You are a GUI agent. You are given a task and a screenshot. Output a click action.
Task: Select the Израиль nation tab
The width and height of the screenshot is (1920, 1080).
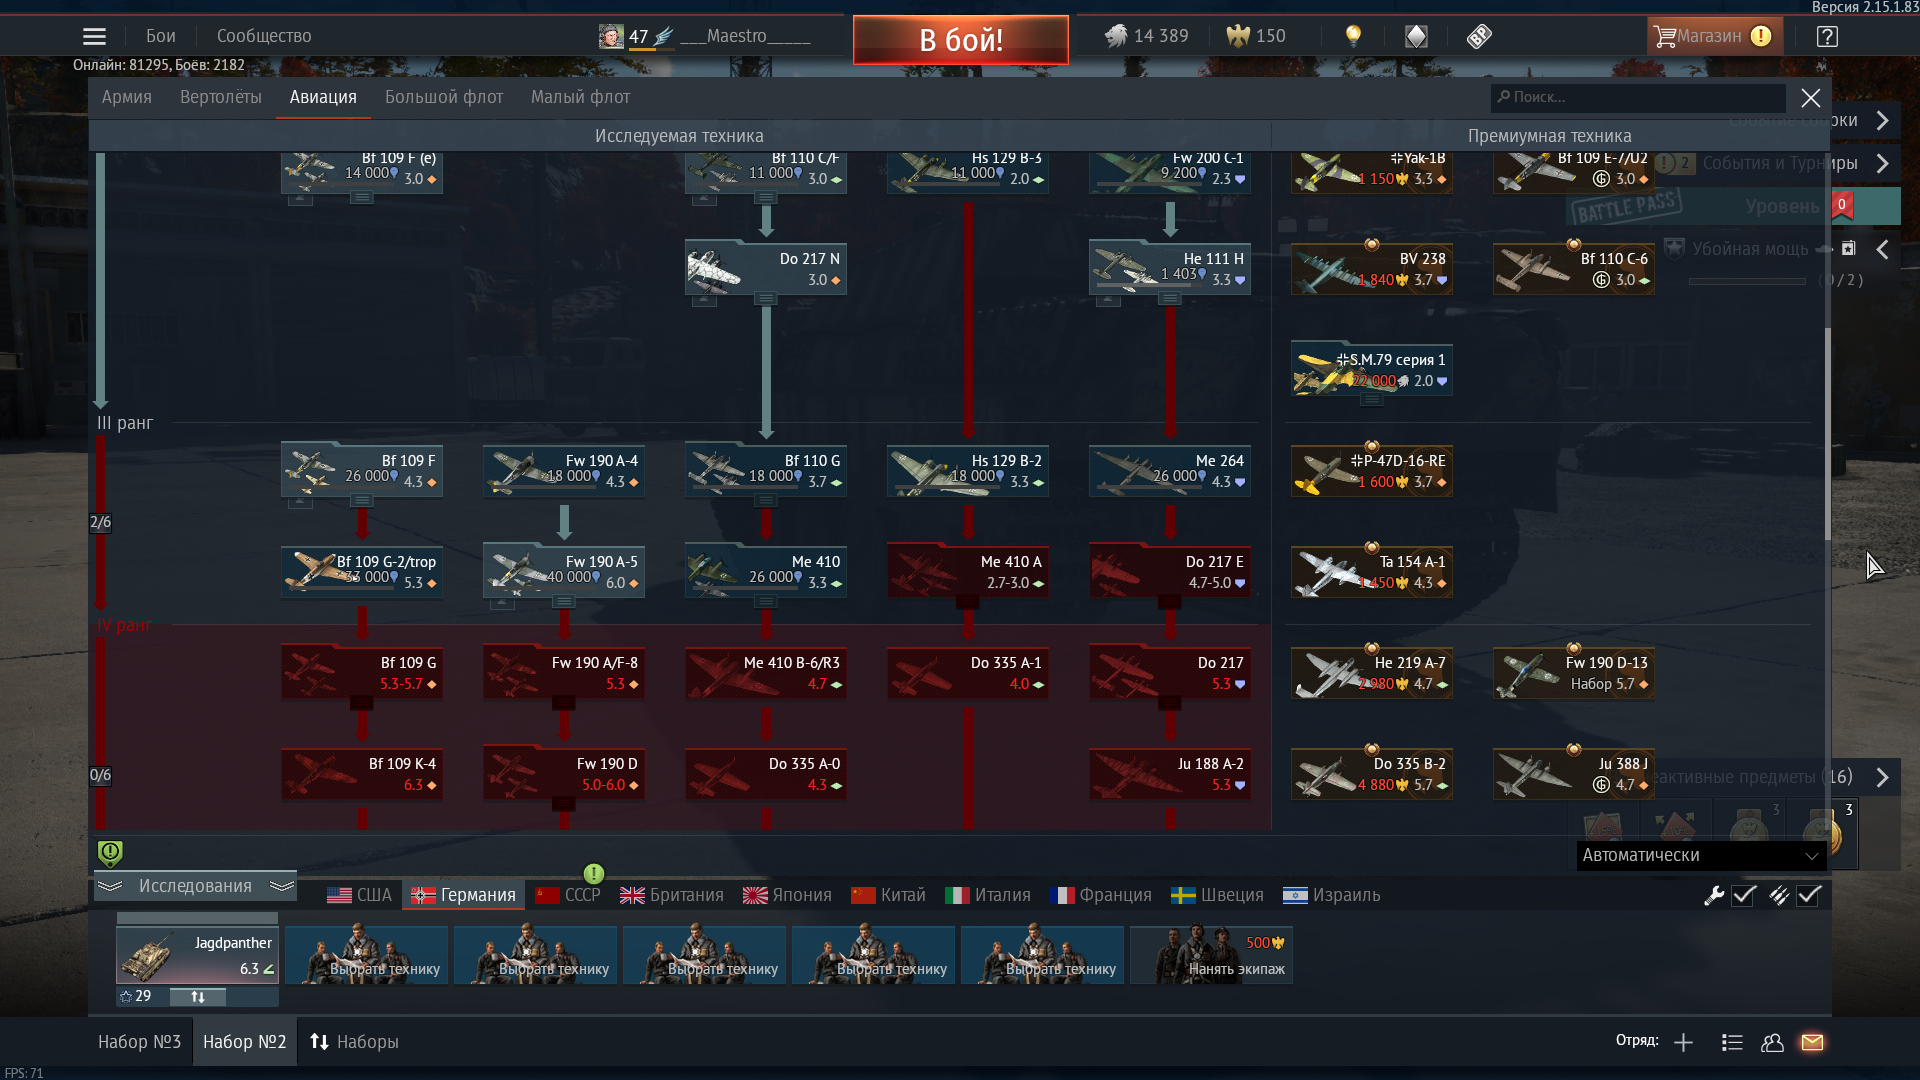pyautogui.click(x=1331, y=895)
